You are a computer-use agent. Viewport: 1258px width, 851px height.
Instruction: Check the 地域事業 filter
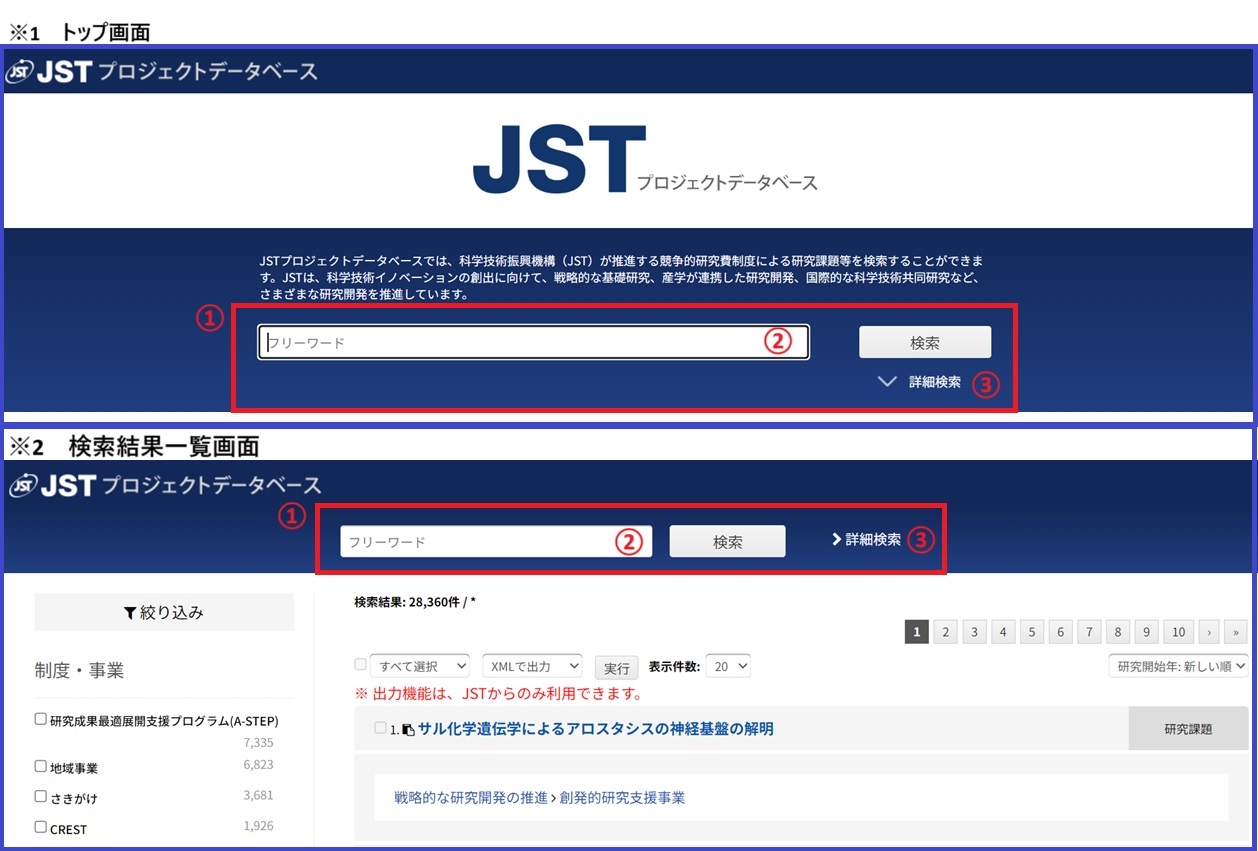[41, 766]
